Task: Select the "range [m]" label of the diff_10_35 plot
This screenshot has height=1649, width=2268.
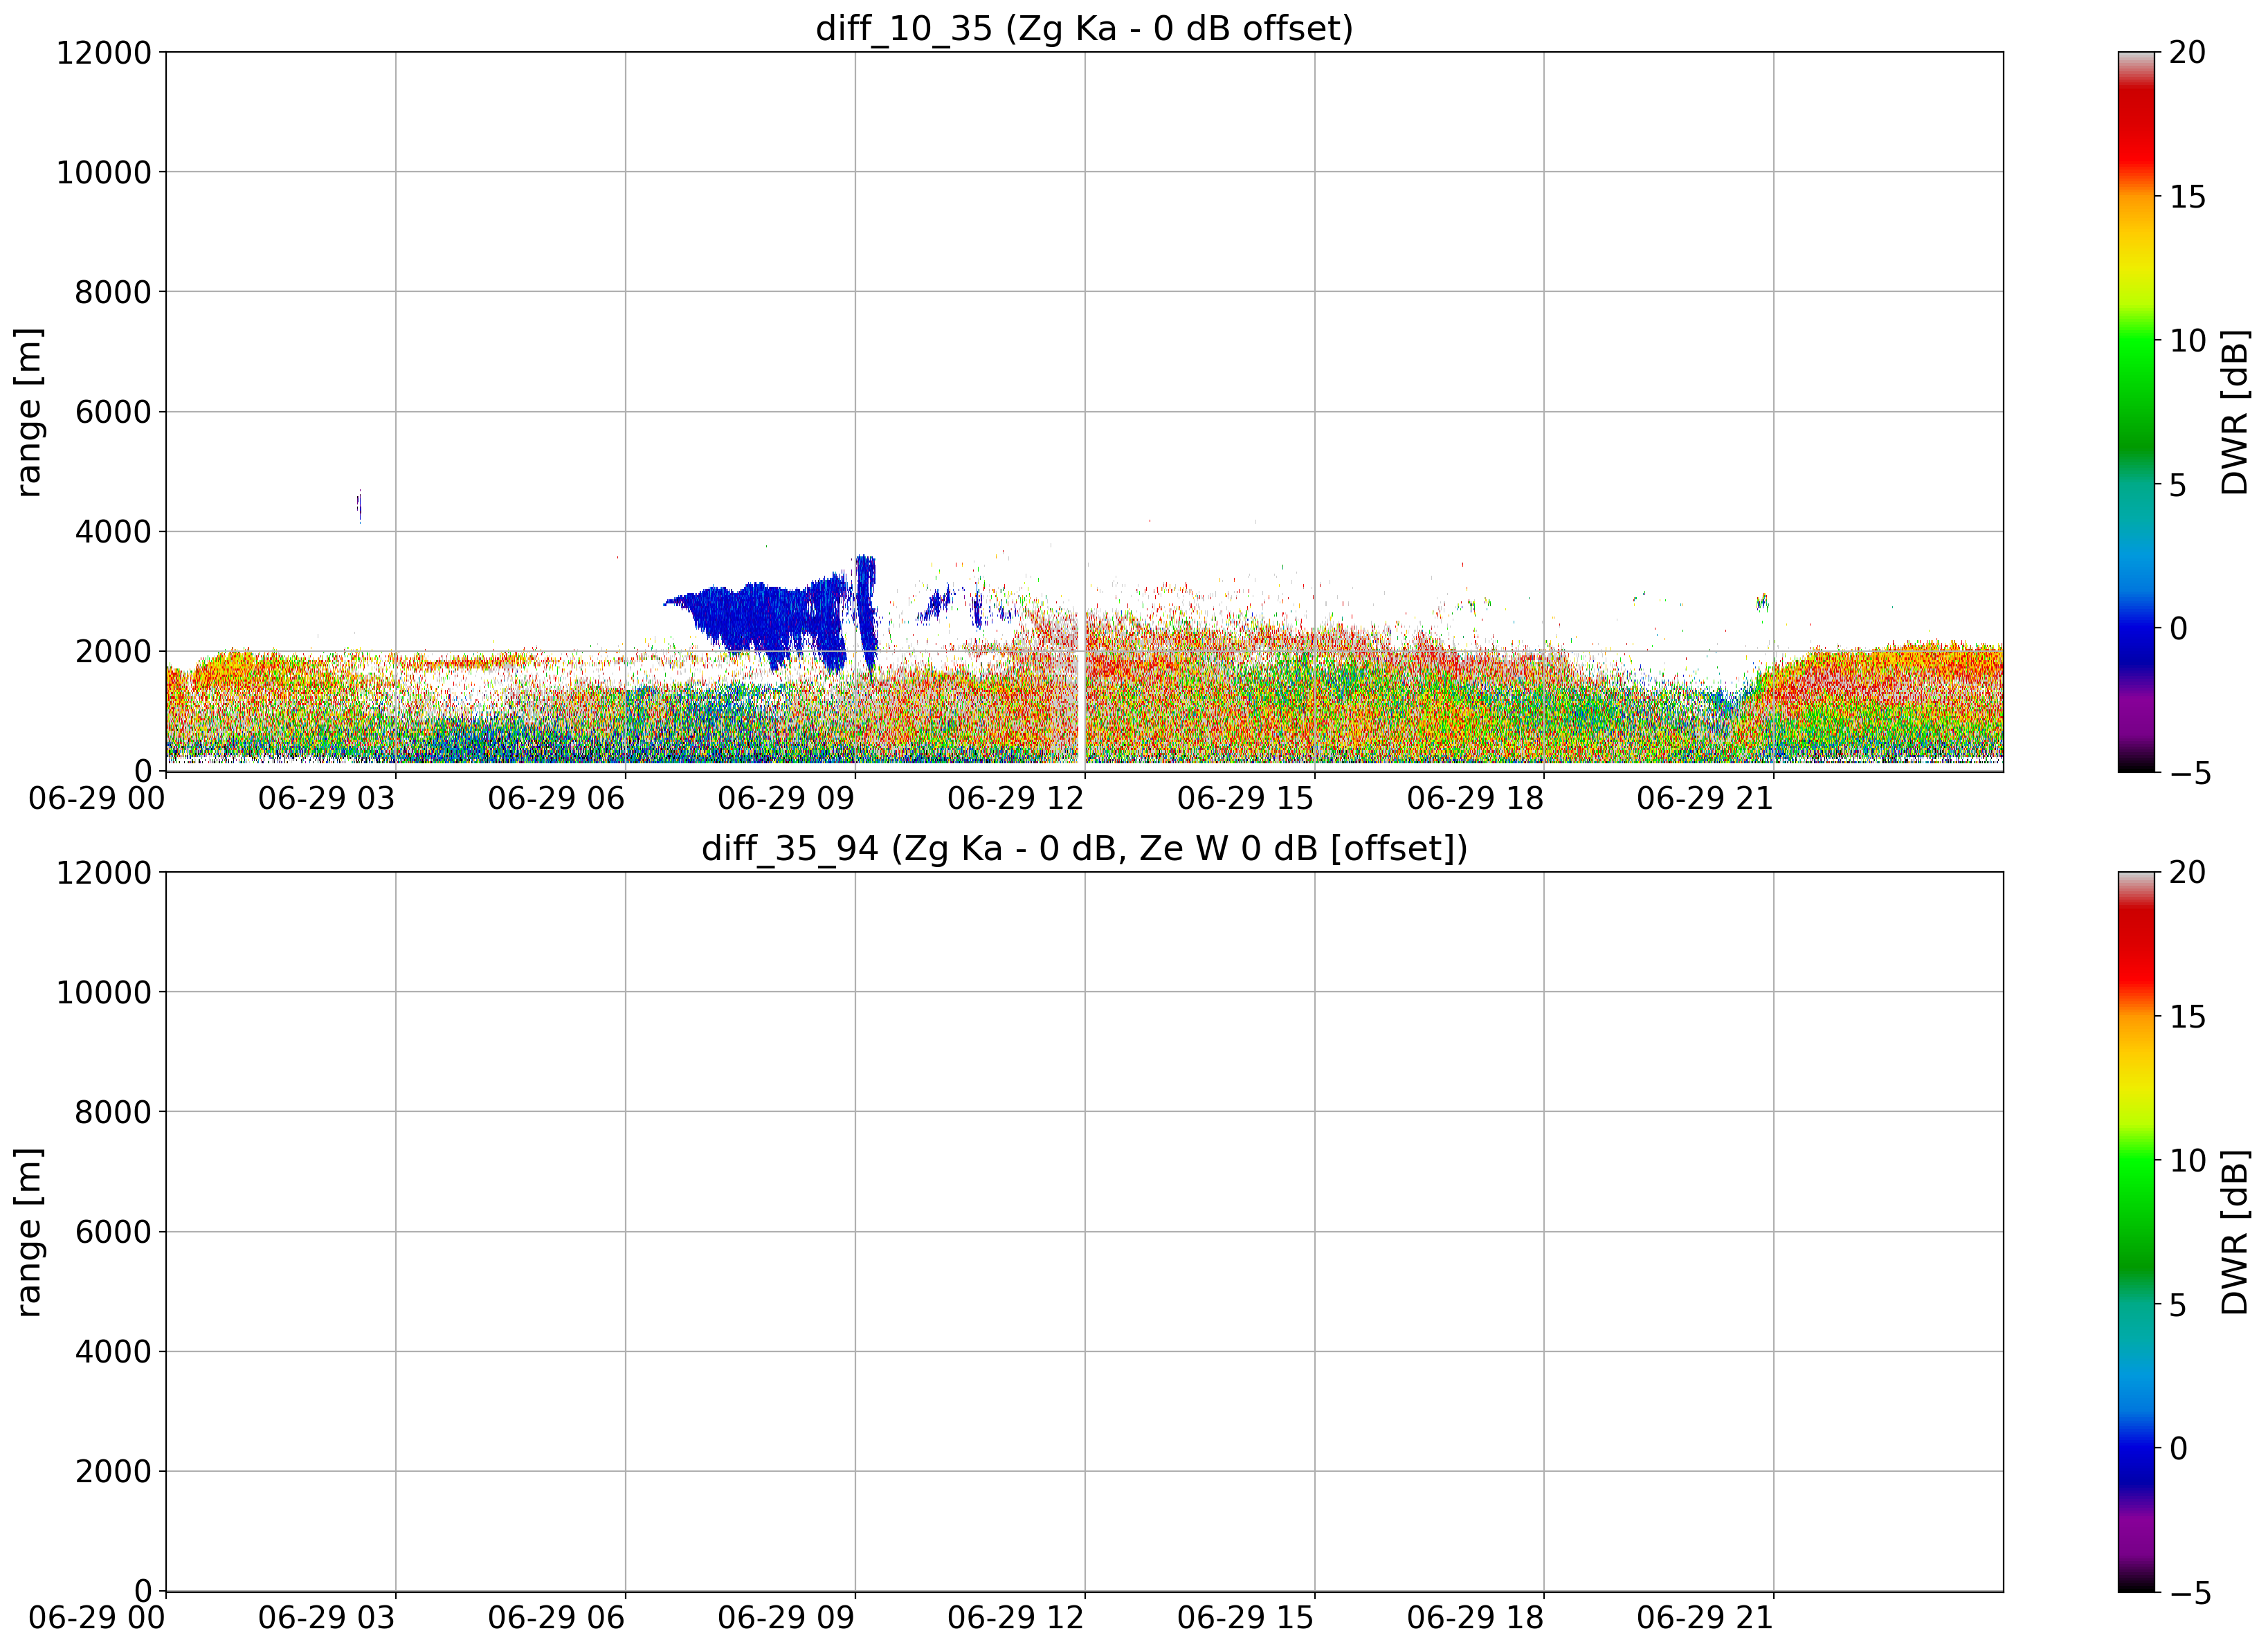Action: pyautogui.click(x=28, y=412)
